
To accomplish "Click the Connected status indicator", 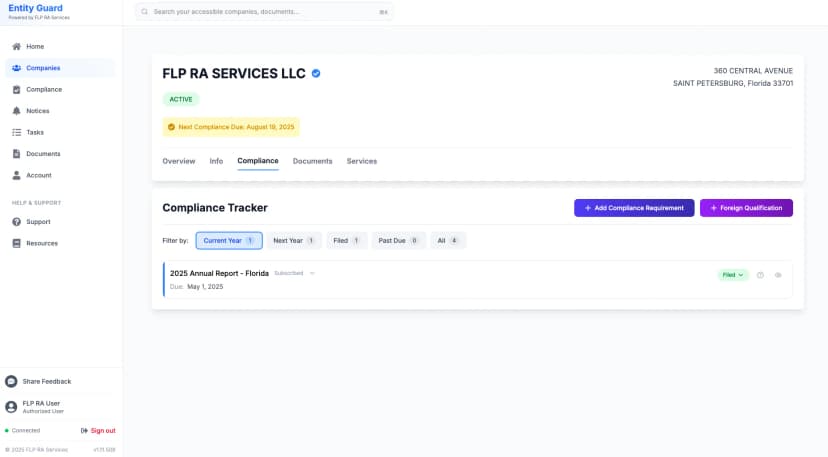I will coord(22,431).
